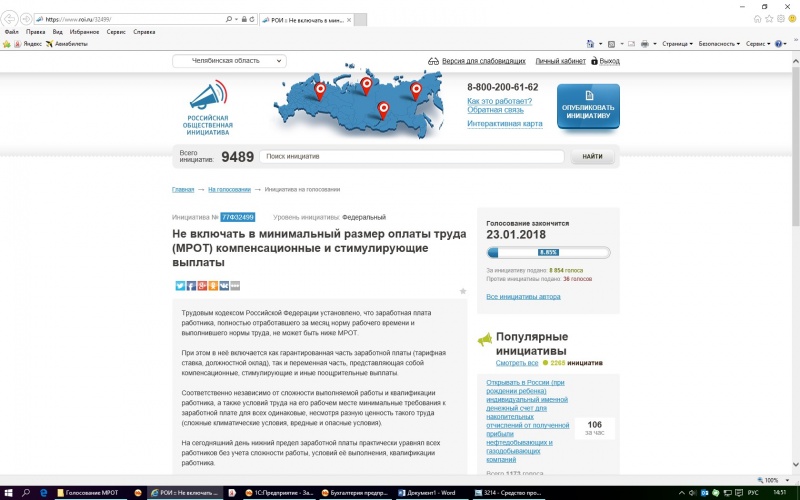Open Смотреть все popular initiatives link
This screenshot has width=800, height=500.
point(517,363)
